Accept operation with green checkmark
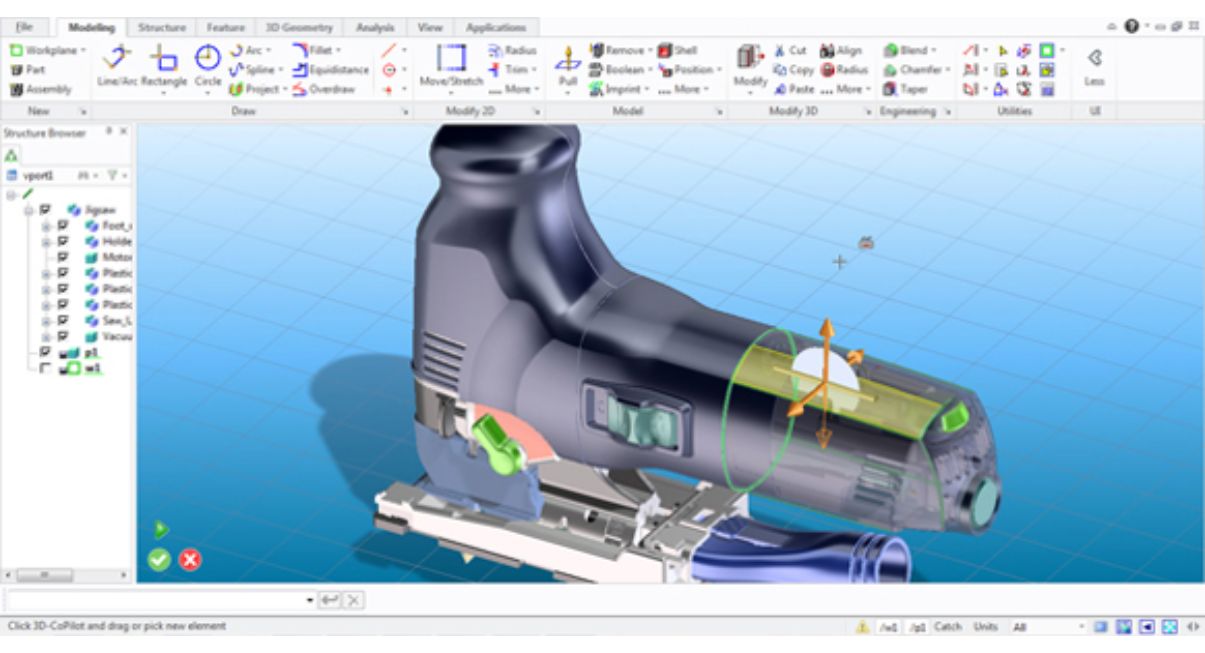This screenshot has width=1205, height=653. 159,560
